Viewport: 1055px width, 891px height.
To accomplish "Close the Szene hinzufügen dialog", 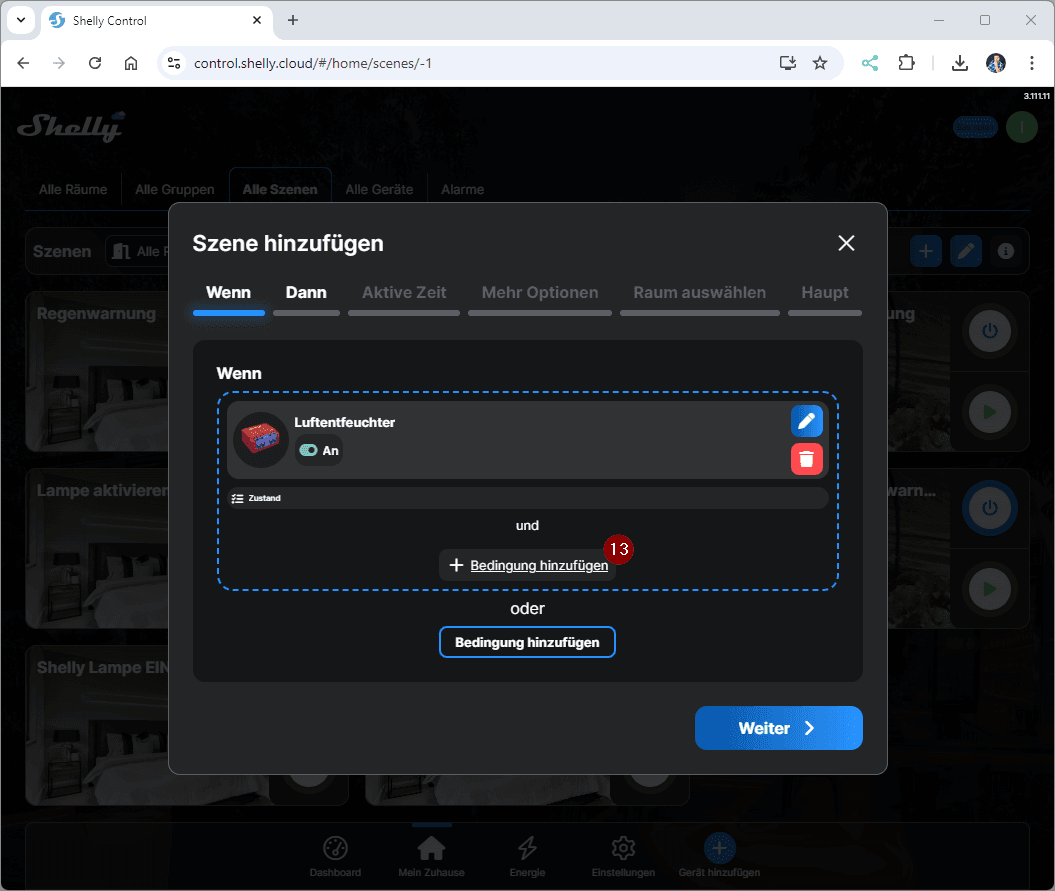I will tap(846, 243).
